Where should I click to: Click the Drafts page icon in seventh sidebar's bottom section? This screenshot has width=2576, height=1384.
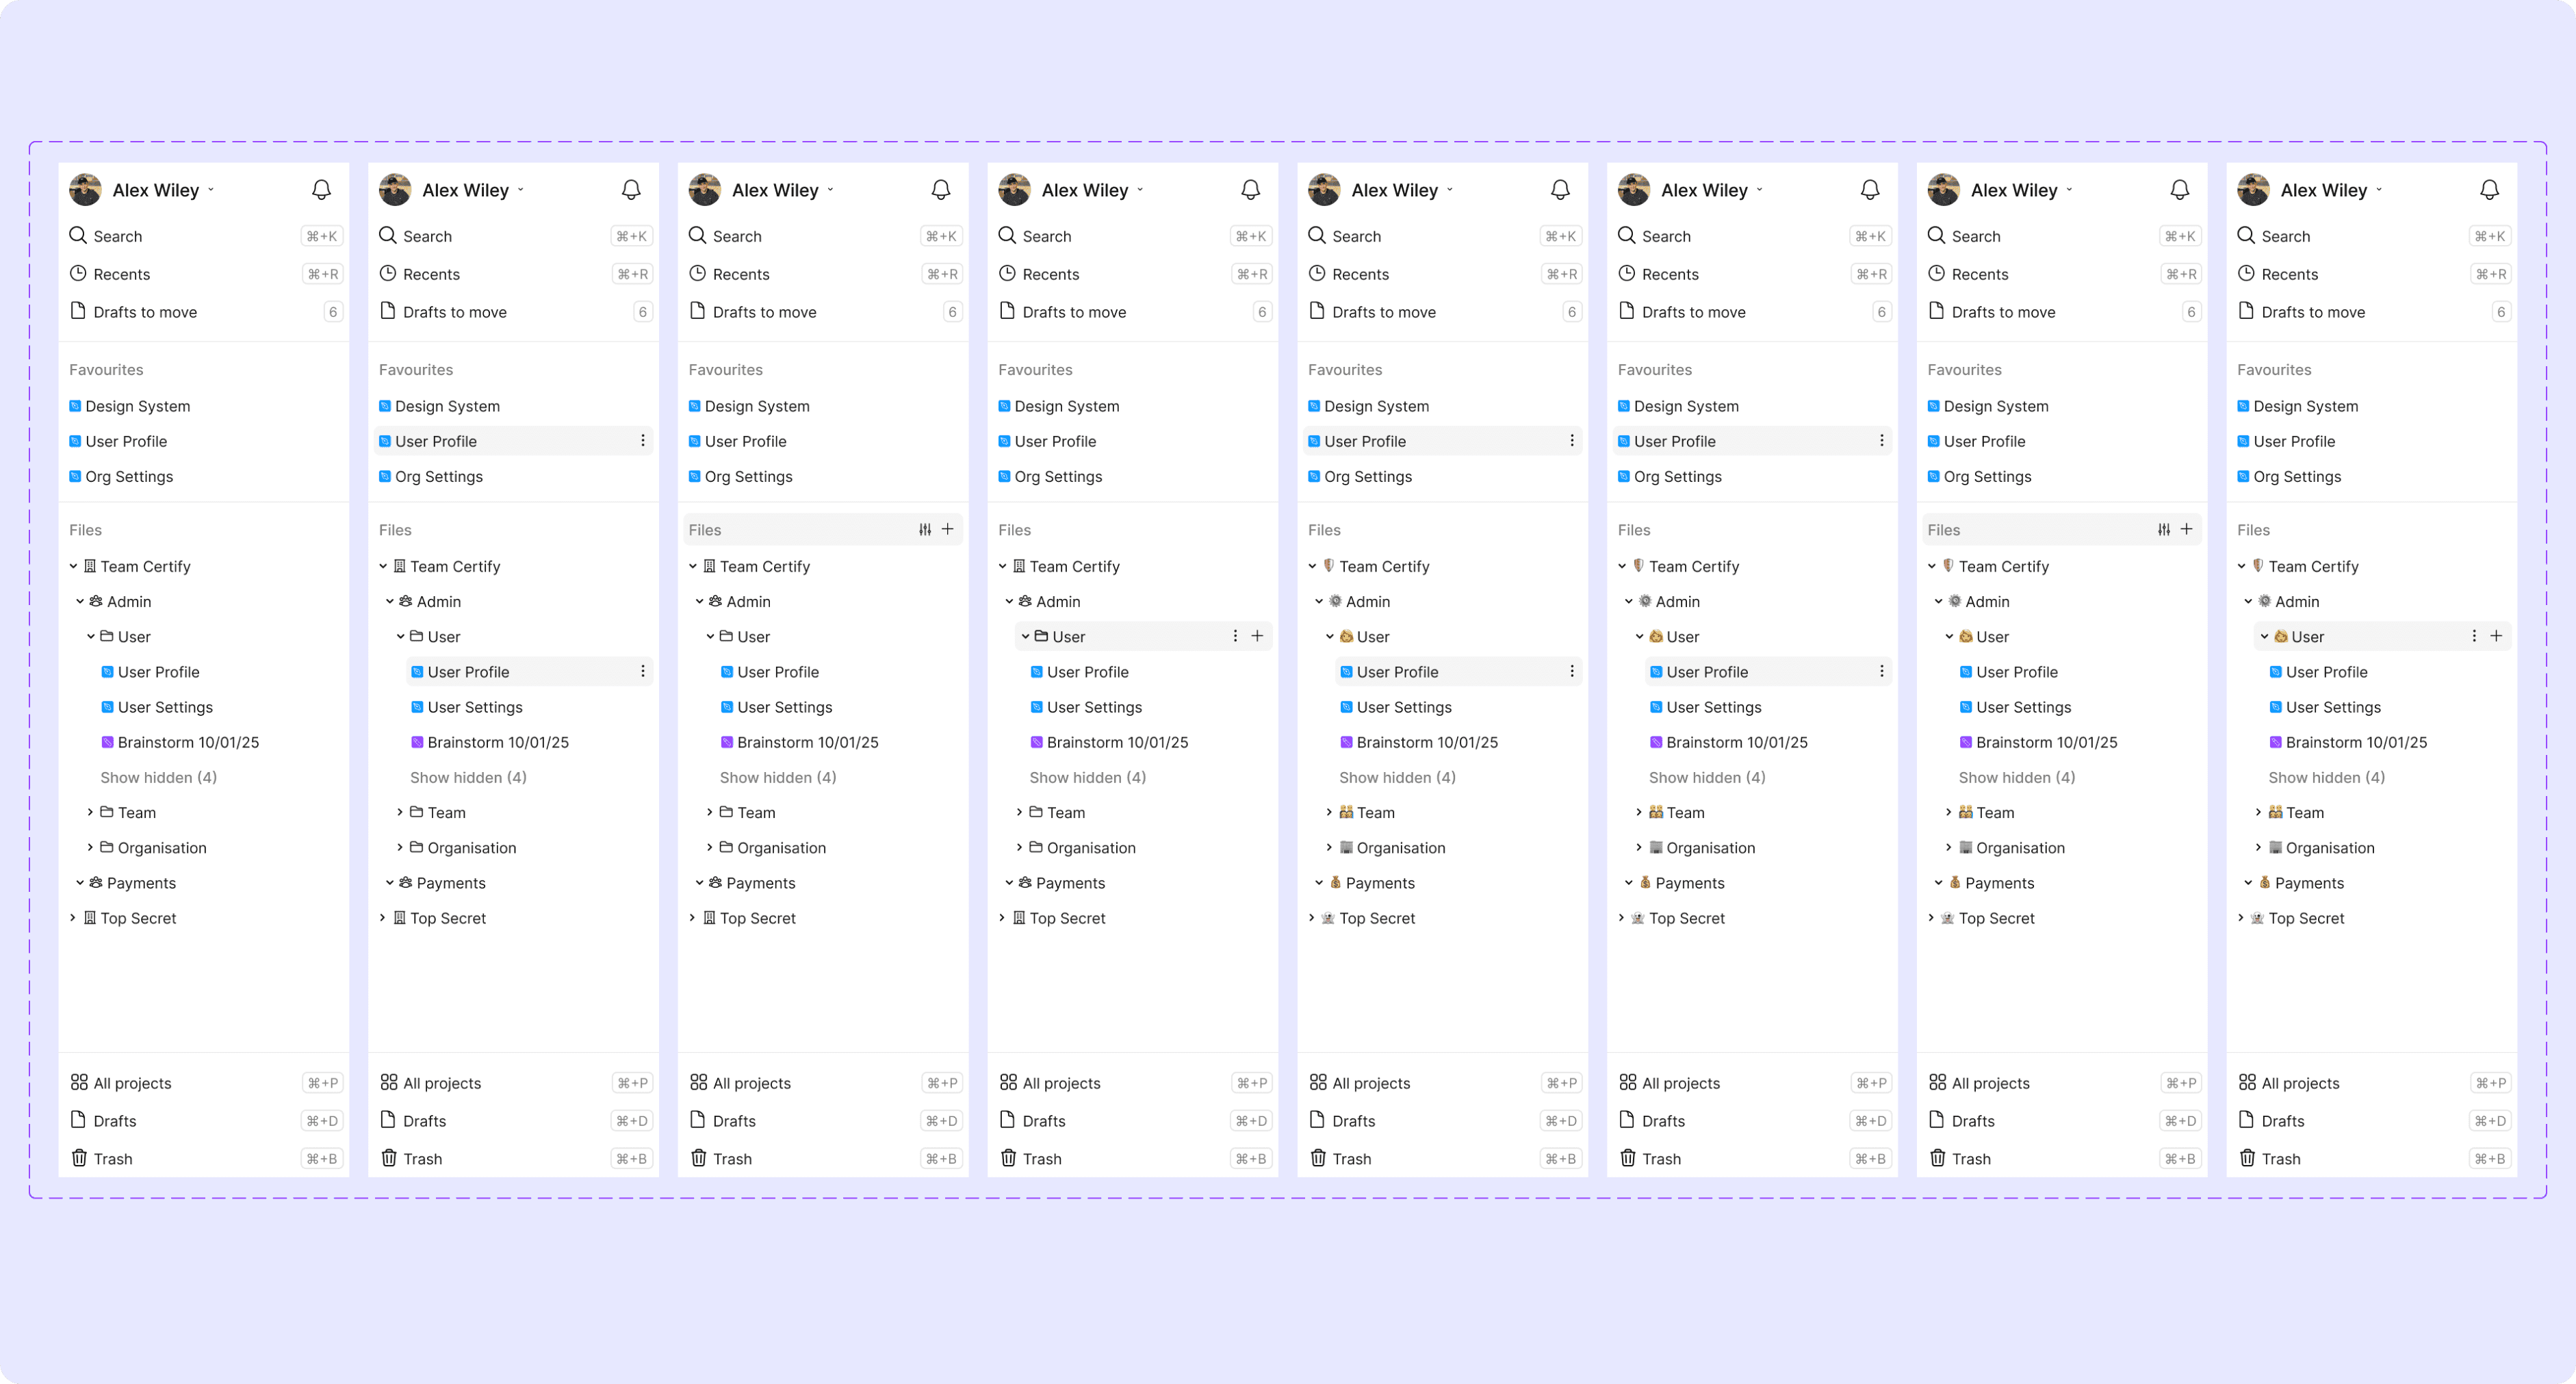pyautogui.click(x=1937, y=1120)
